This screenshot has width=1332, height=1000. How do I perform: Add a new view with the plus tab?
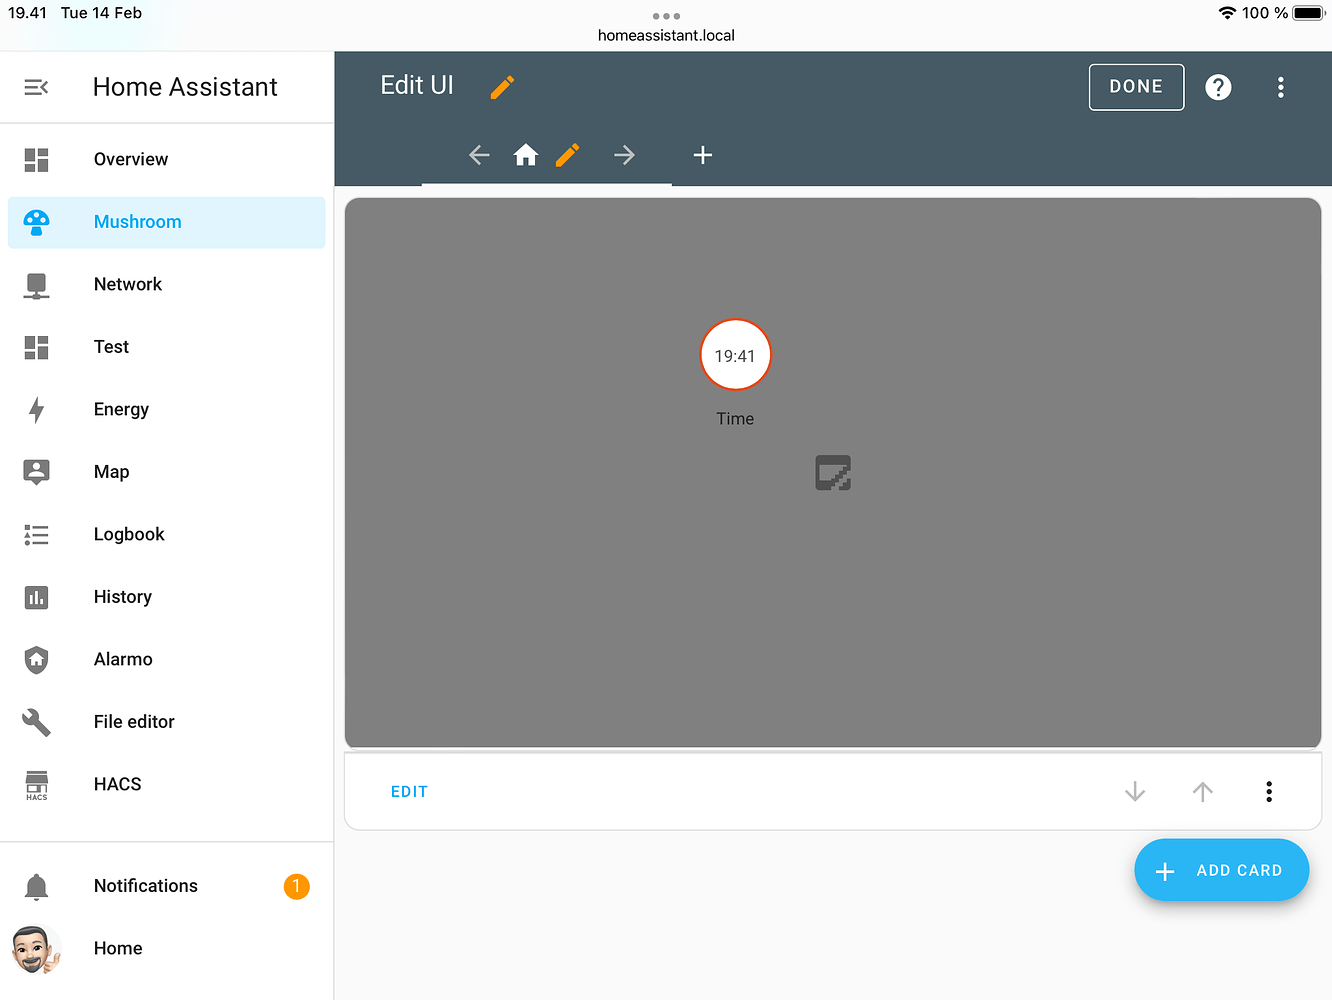(702, 155)
